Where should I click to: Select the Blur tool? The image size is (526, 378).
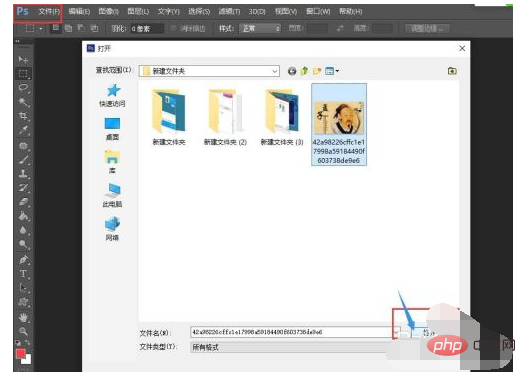(23, 230)
